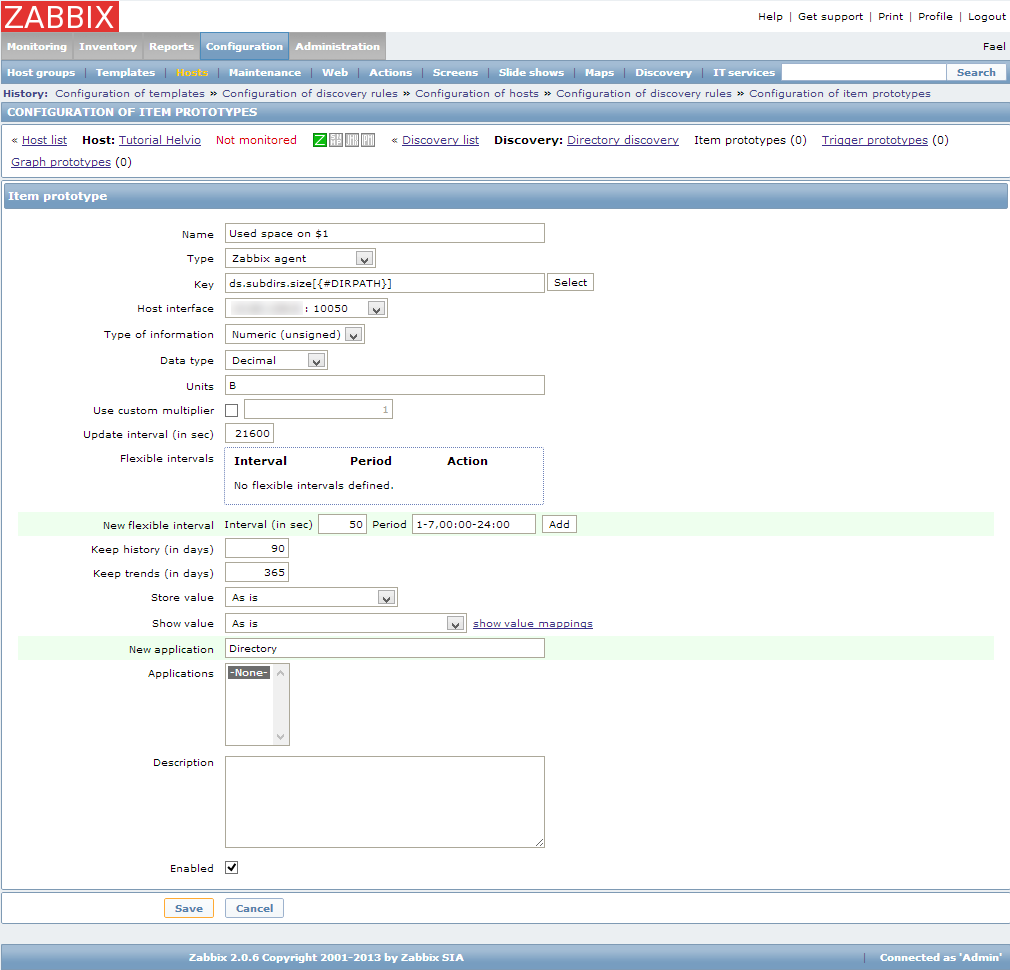Go to Maps submenu
Screen dimensions: 1010x970
point(599,73)
